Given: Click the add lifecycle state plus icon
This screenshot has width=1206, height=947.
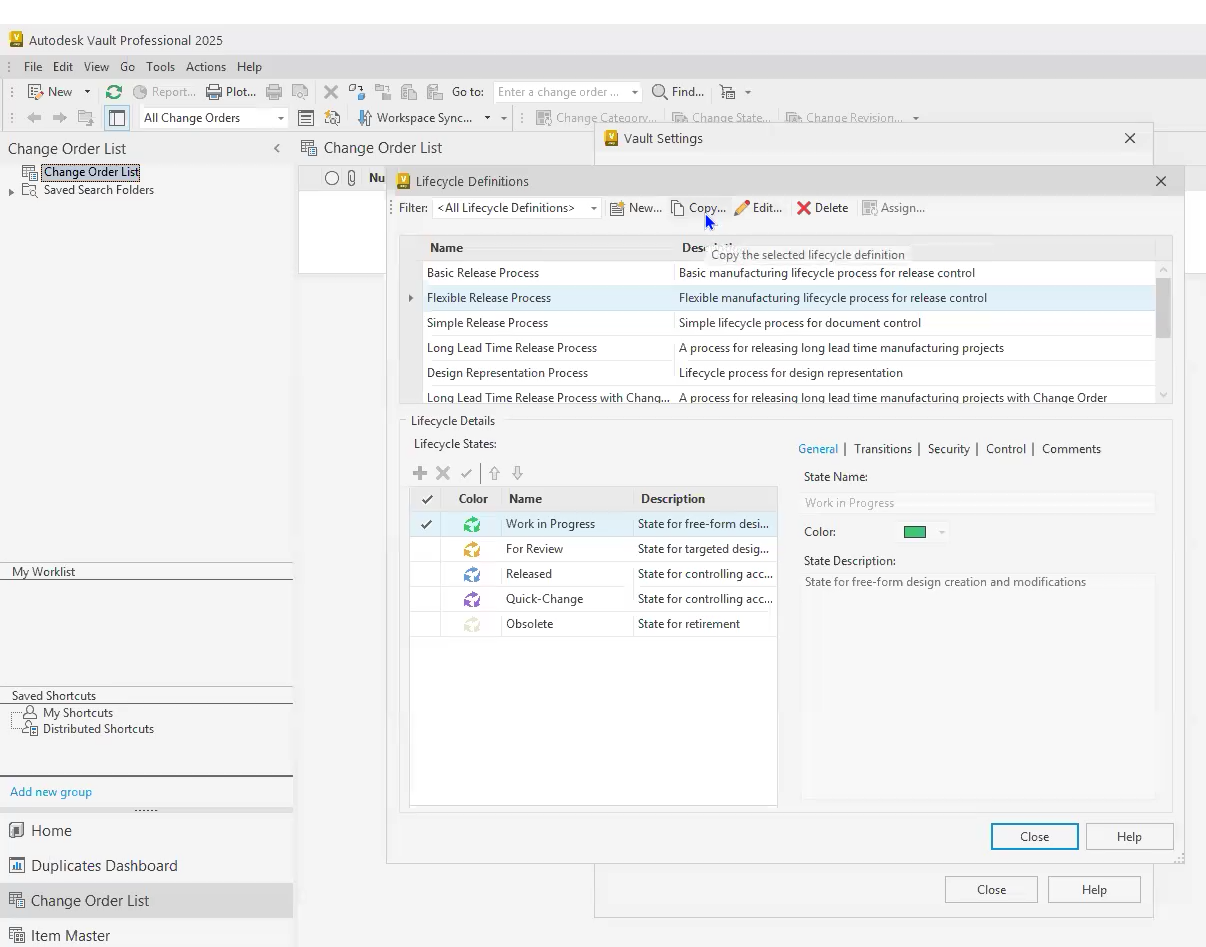Looking at the screenshot, I should click(x=420, y=473).
